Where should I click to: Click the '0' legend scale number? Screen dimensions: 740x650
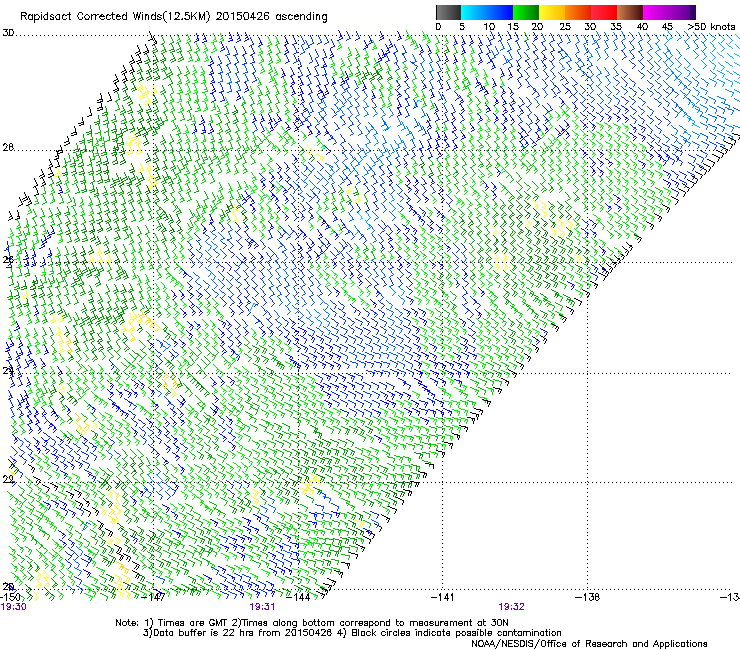click(x=438, y=27)
